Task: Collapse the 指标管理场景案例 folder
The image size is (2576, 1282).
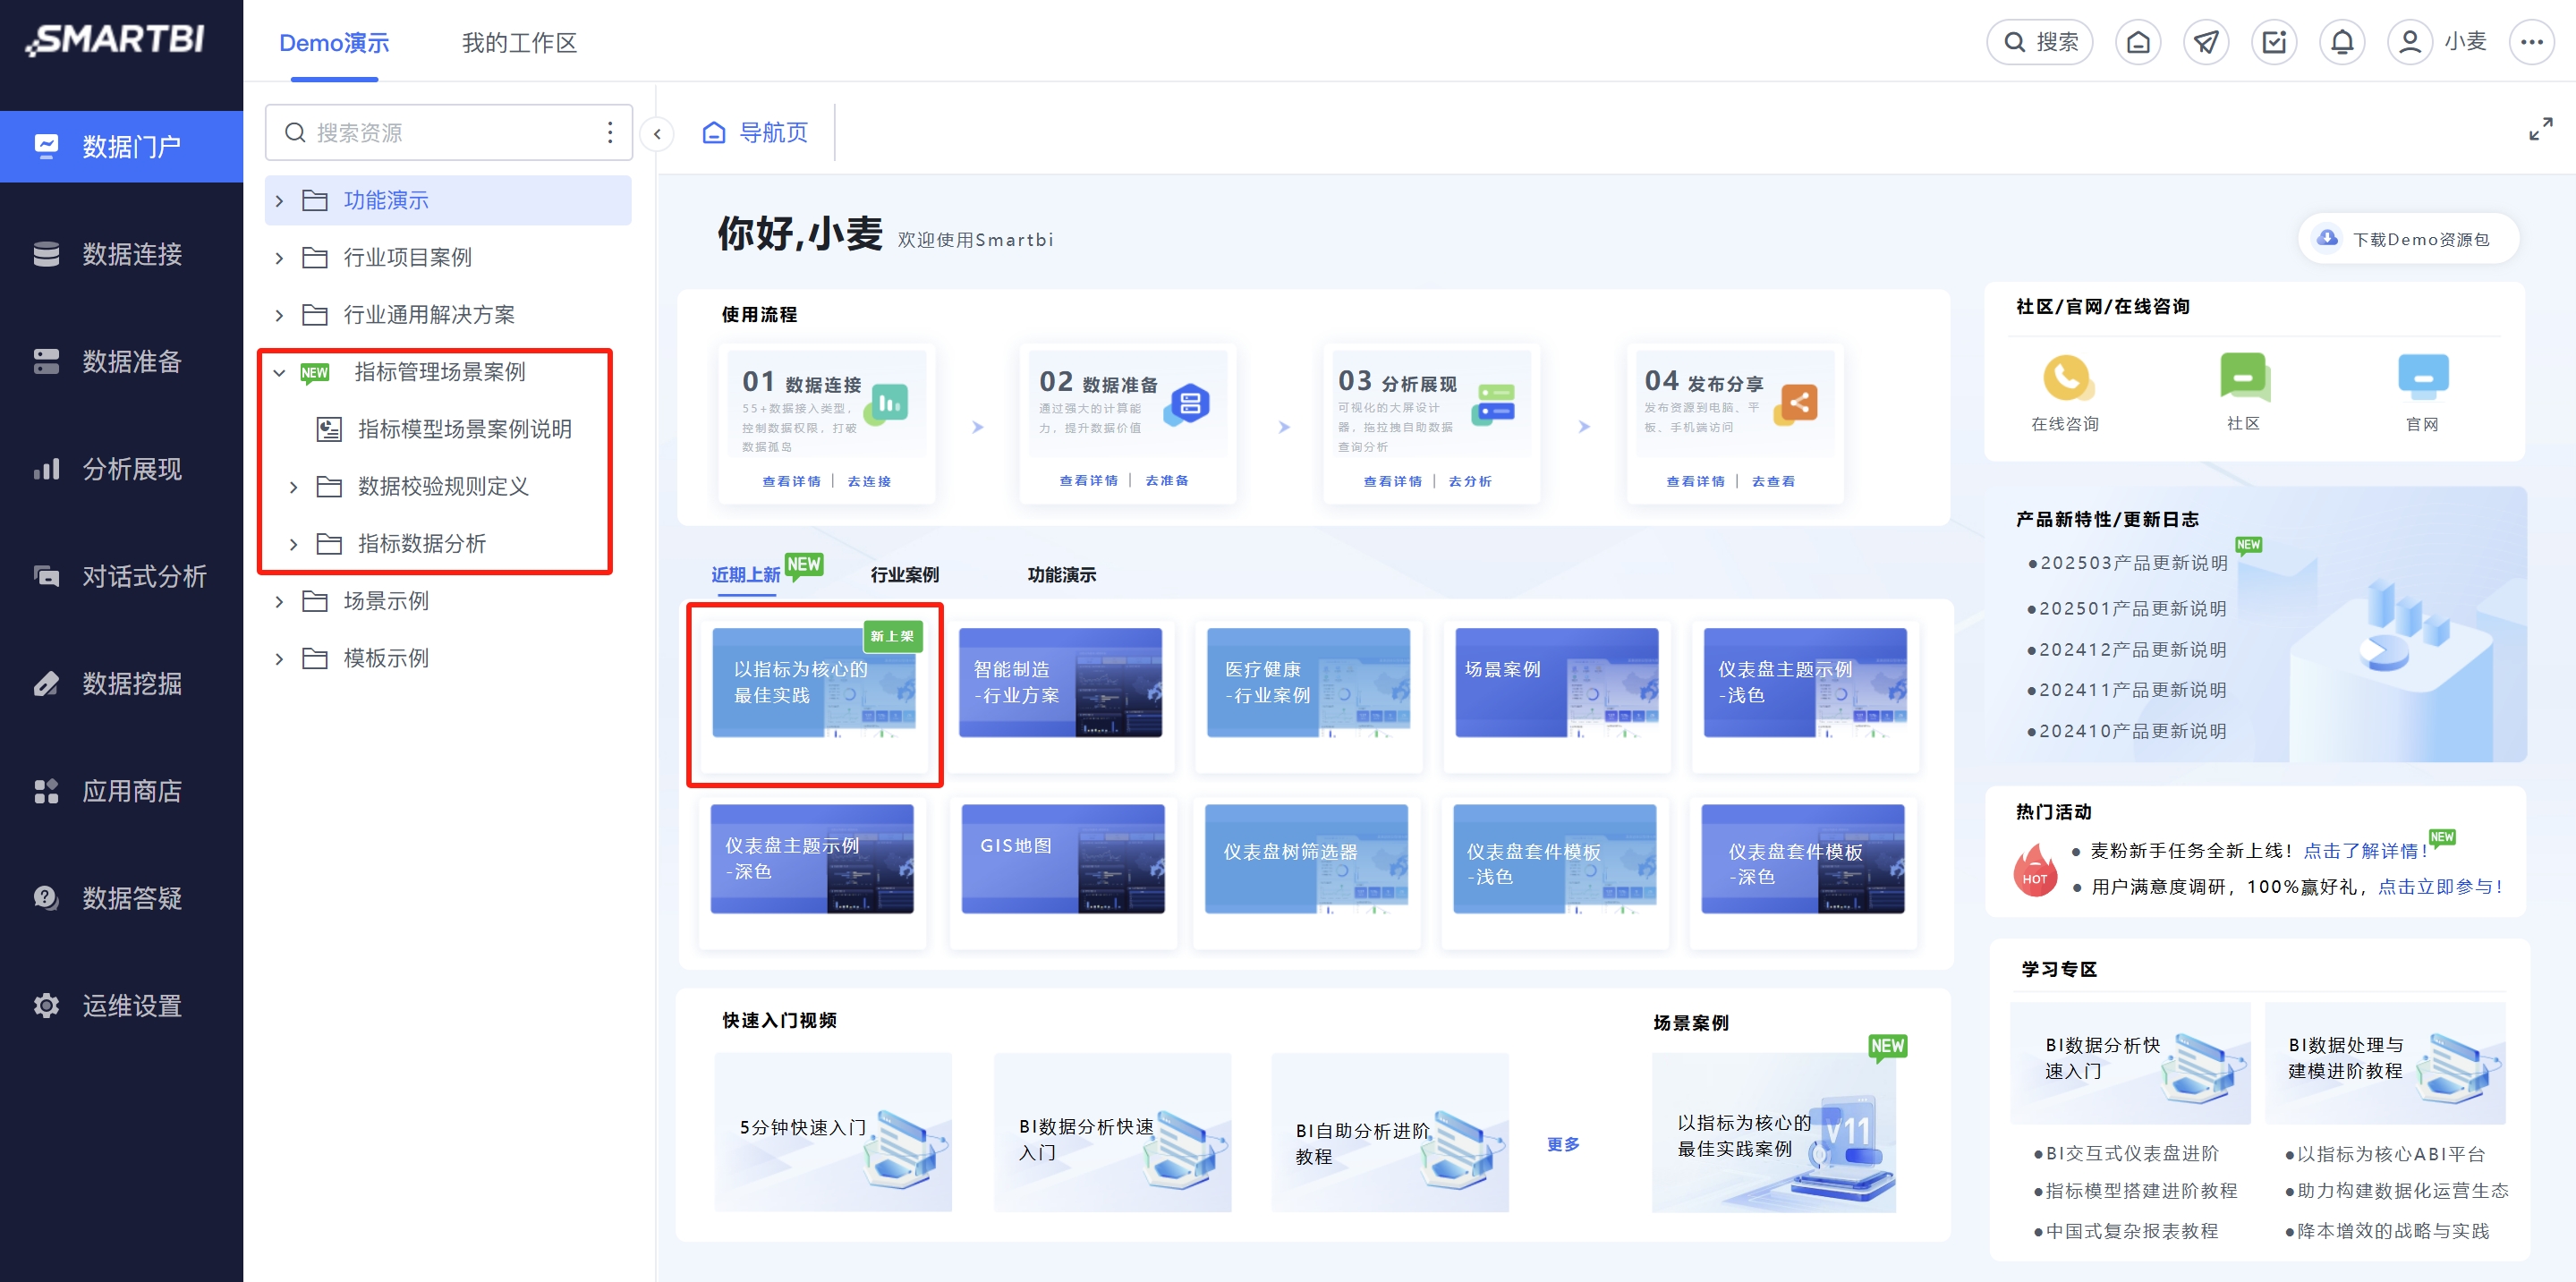Action: (x=279, y=372)
